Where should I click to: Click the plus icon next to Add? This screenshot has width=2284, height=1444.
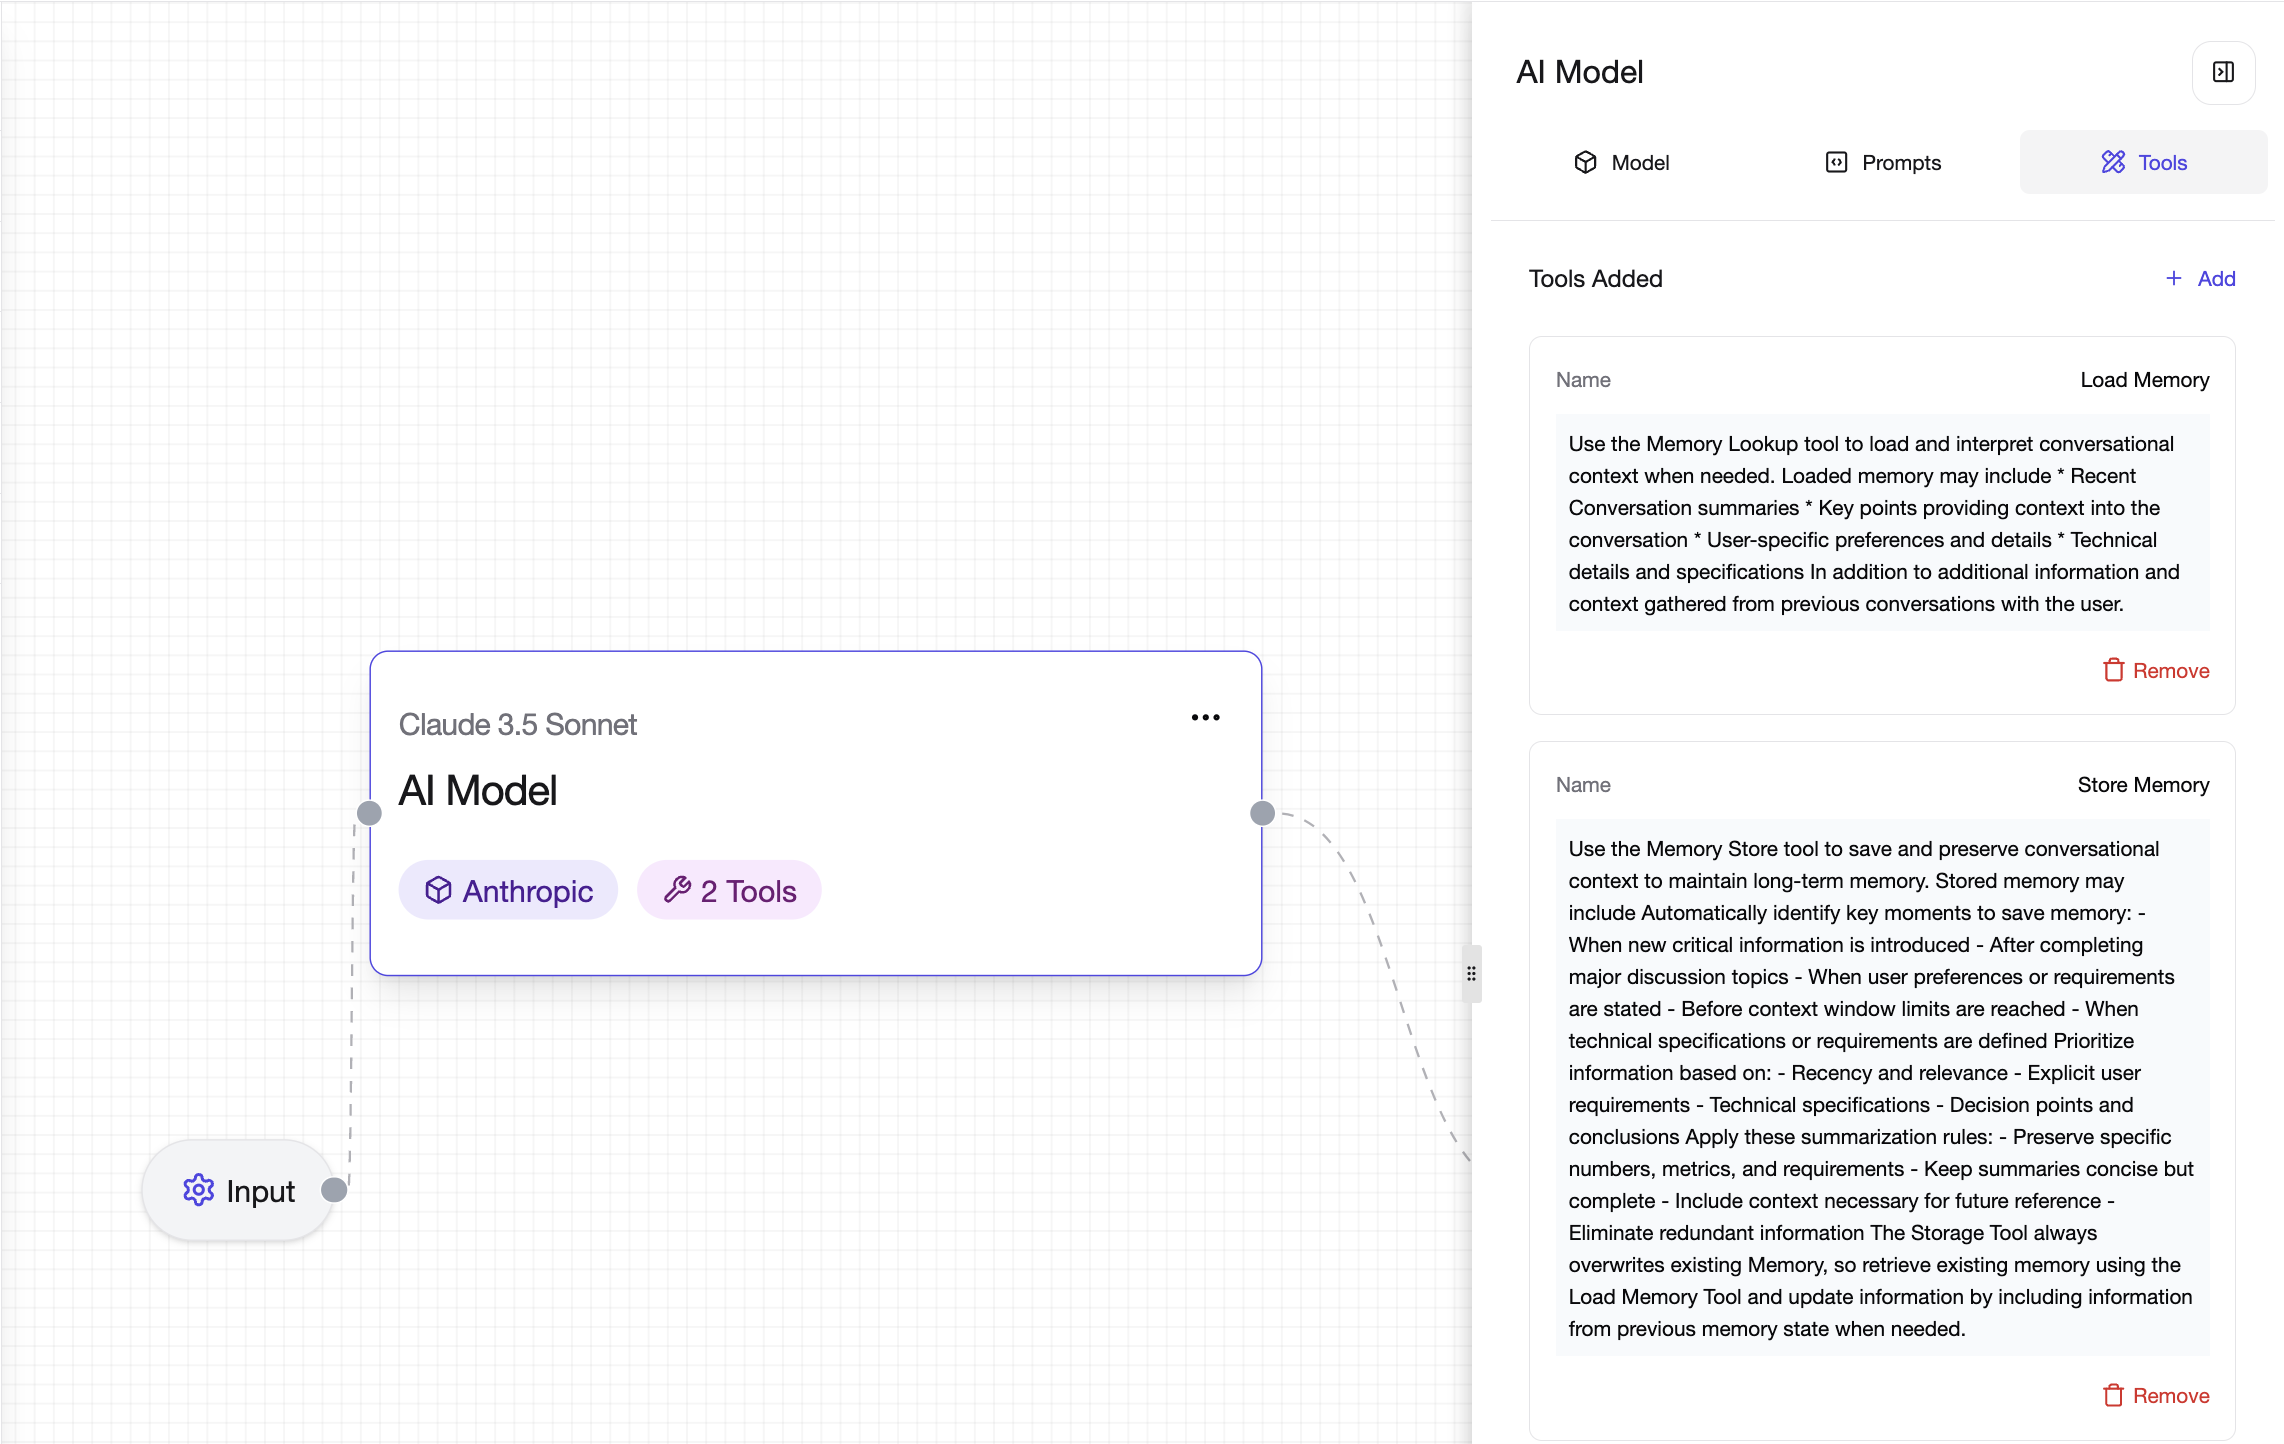tap(2174, 278)
